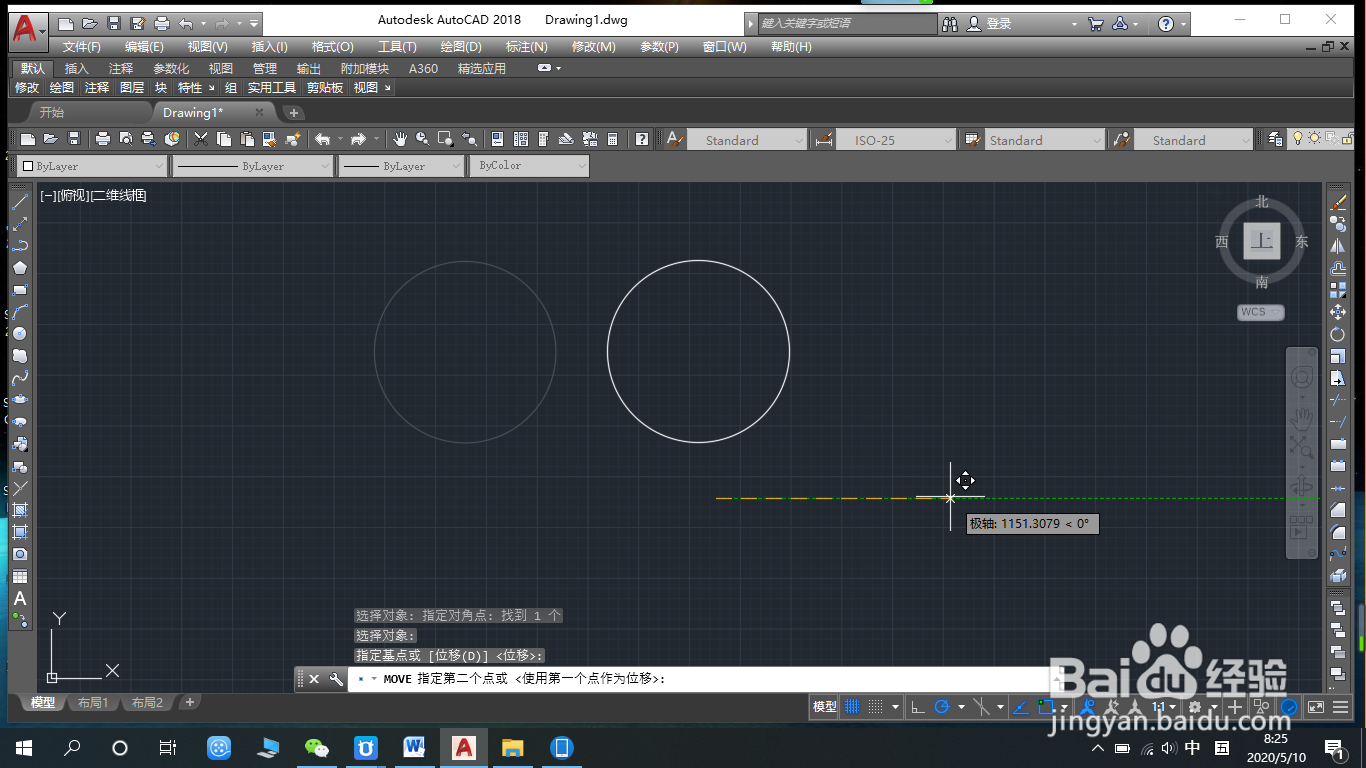Select the Mirror tool in modify toolbar
The image size is (1366, 768).
click(1338, 246)
